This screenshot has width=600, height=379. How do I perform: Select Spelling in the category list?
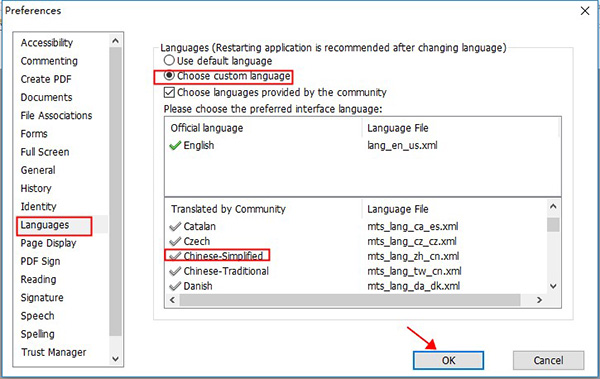(x=38, y=334)
